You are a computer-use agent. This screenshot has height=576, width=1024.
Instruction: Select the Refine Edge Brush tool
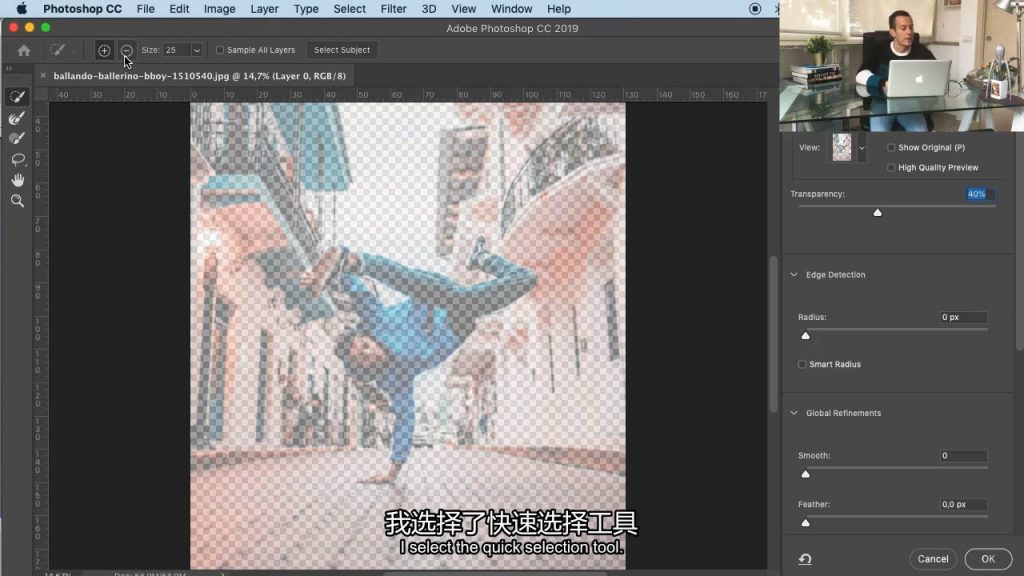[17, 118]
